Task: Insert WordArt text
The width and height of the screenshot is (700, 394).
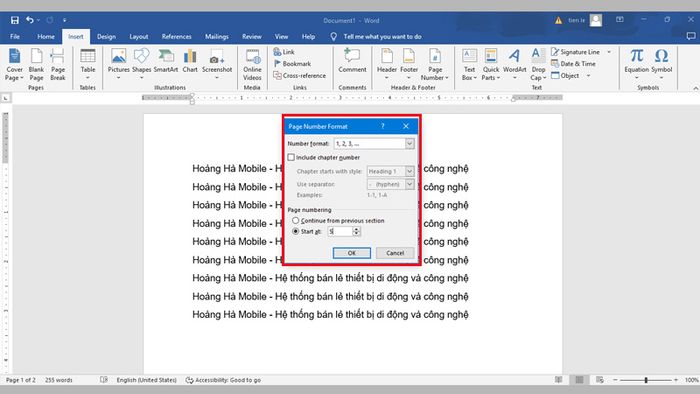Action: pos(514,64)
